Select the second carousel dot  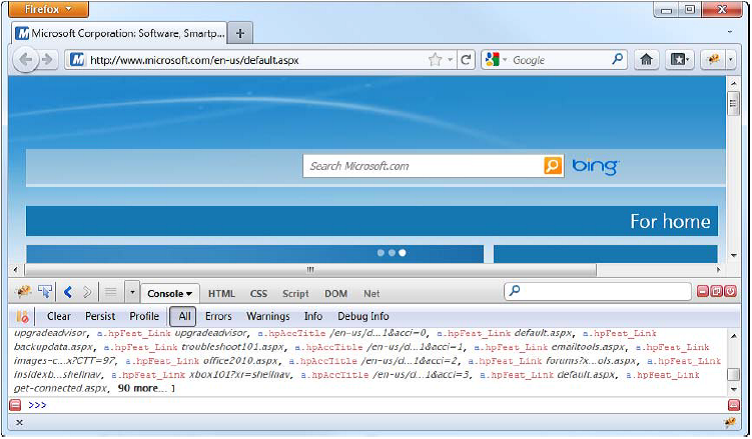[x=392, y=253]
